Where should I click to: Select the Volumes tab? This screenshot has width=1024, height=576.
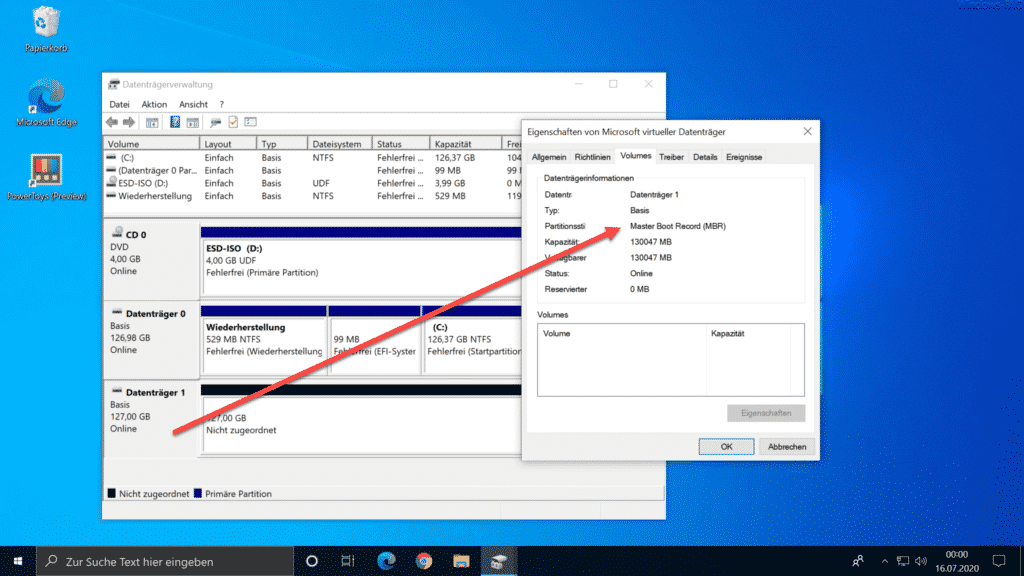(635, 155)
